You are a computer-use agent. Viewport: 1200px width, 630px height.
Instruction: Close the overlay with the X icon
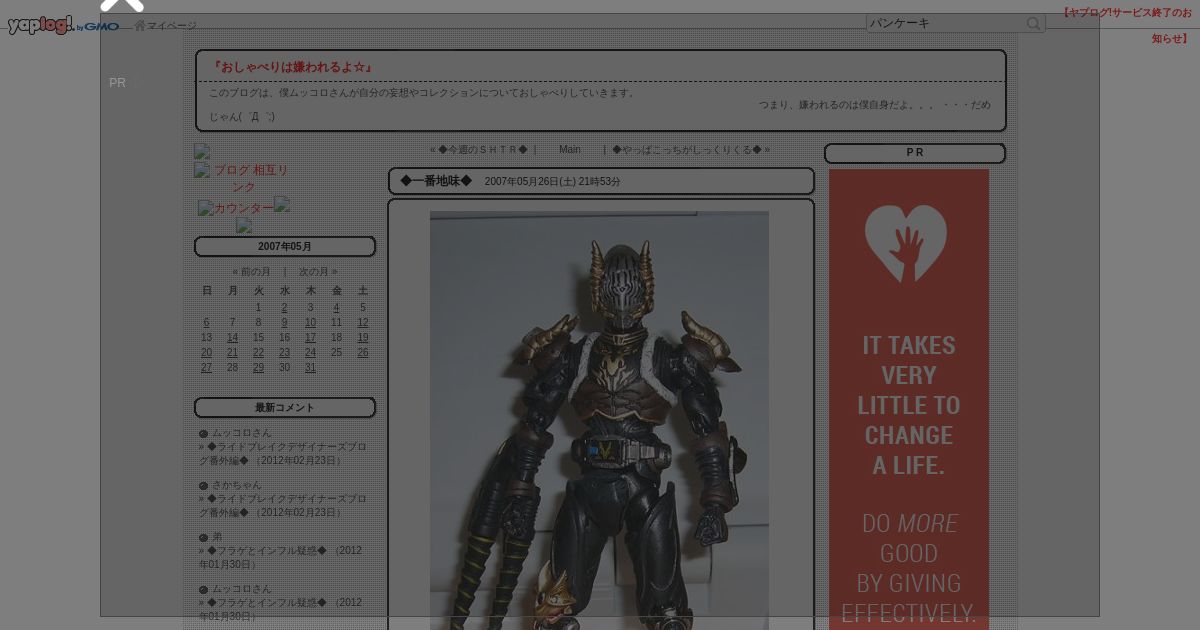pos(122,5)
